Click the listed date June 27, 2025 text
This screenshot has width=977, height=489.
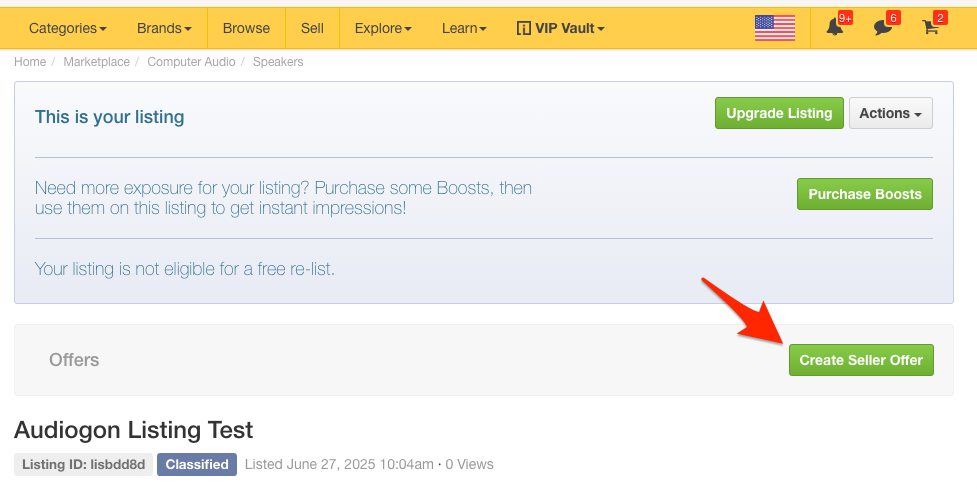tap(340, 464)
